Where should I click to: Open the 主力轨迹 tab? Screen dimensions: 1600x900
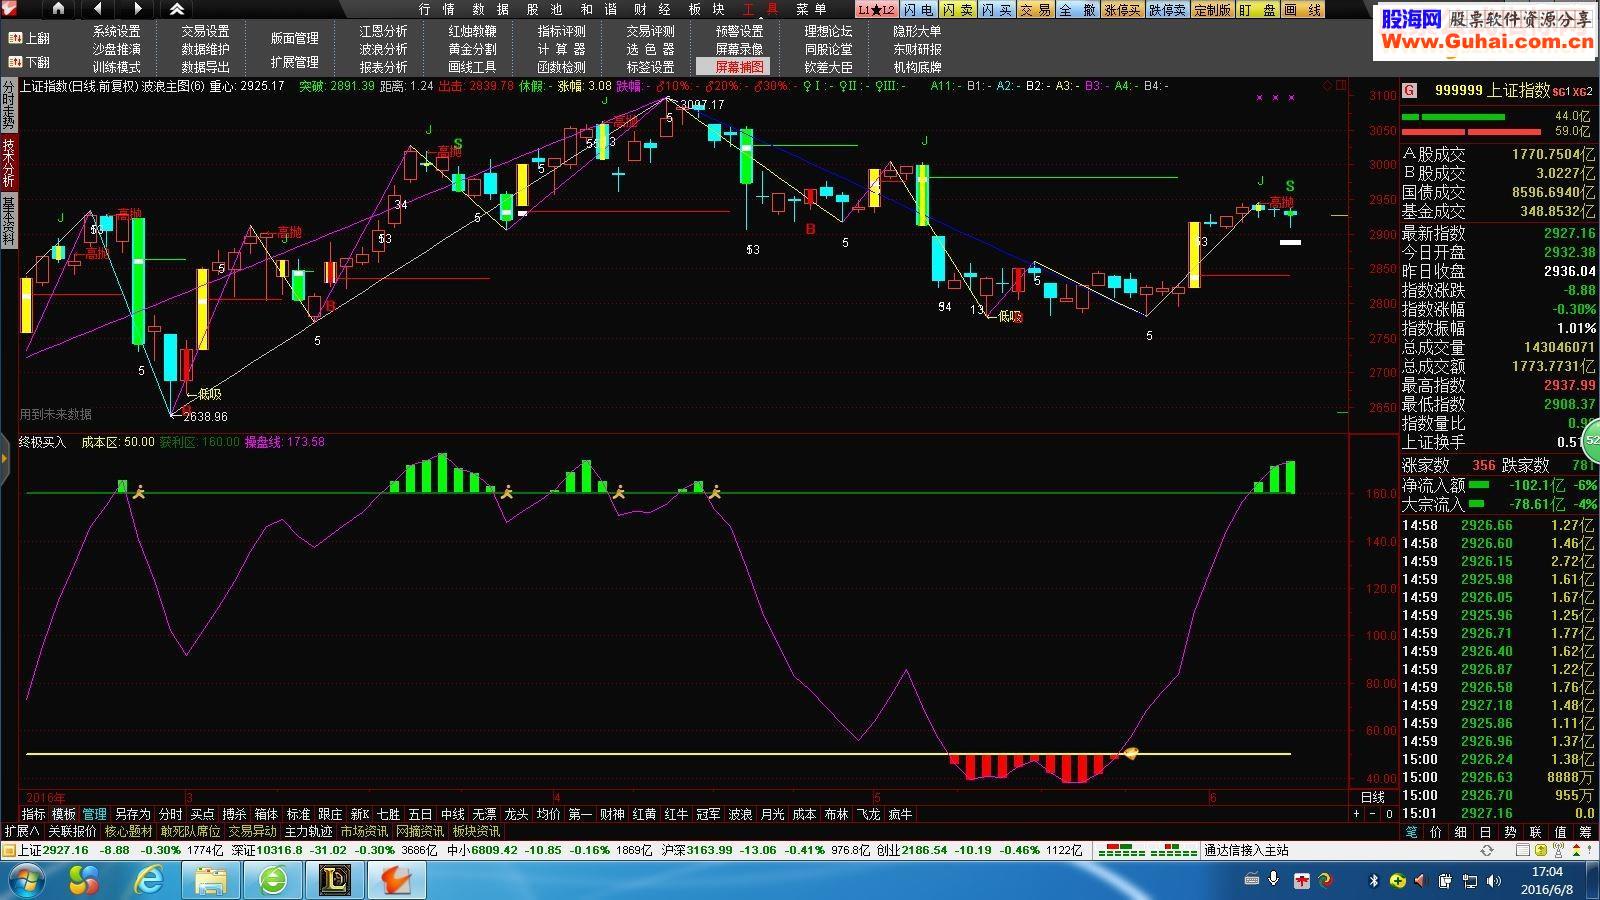click(x=308, y=831)
